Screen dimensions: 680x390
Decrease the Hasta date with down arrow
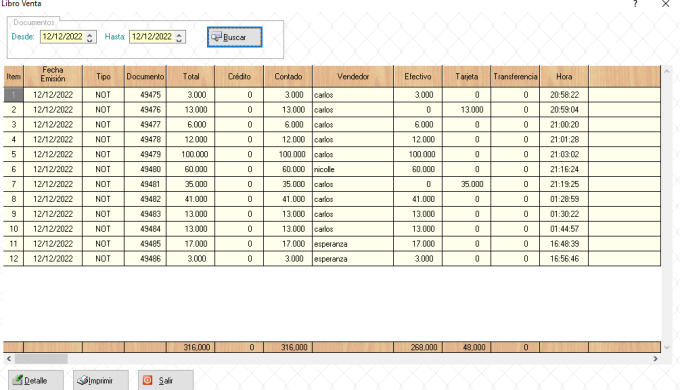tap(179, 40)
